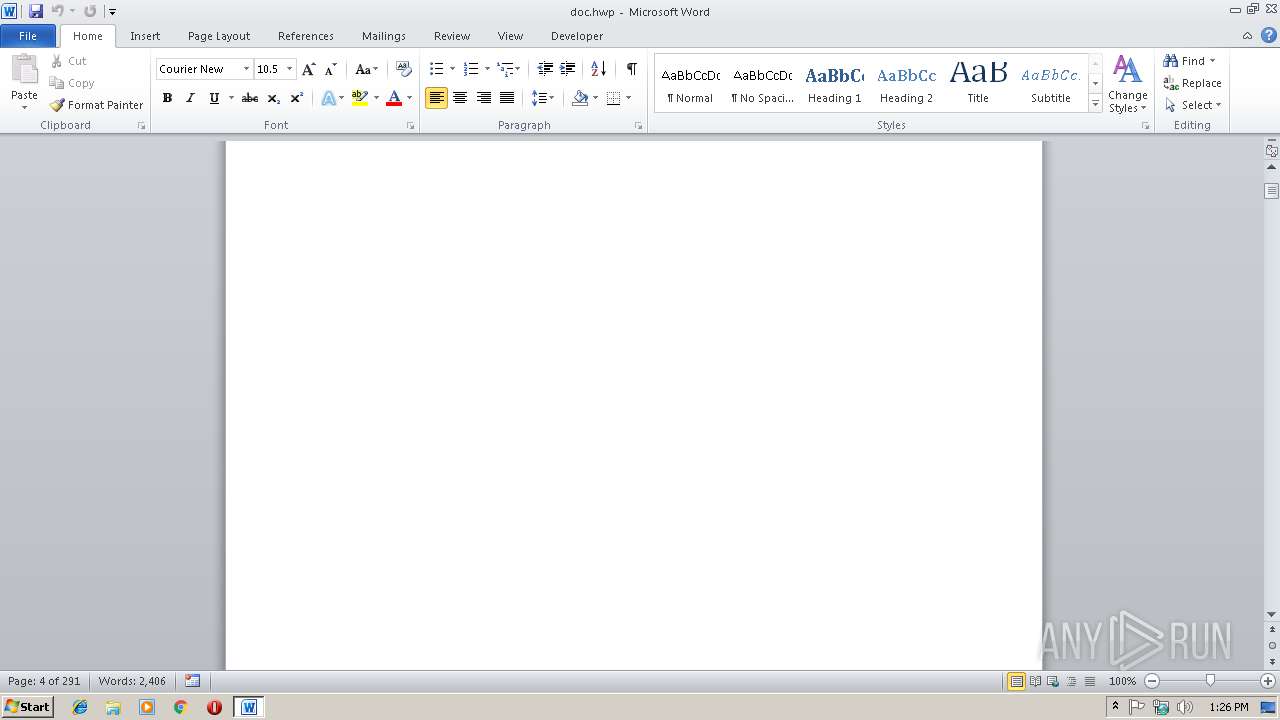Switch to the Insert tab
Screen dimensions: 1280x720
pyautogui.click(x=145, y=36)
